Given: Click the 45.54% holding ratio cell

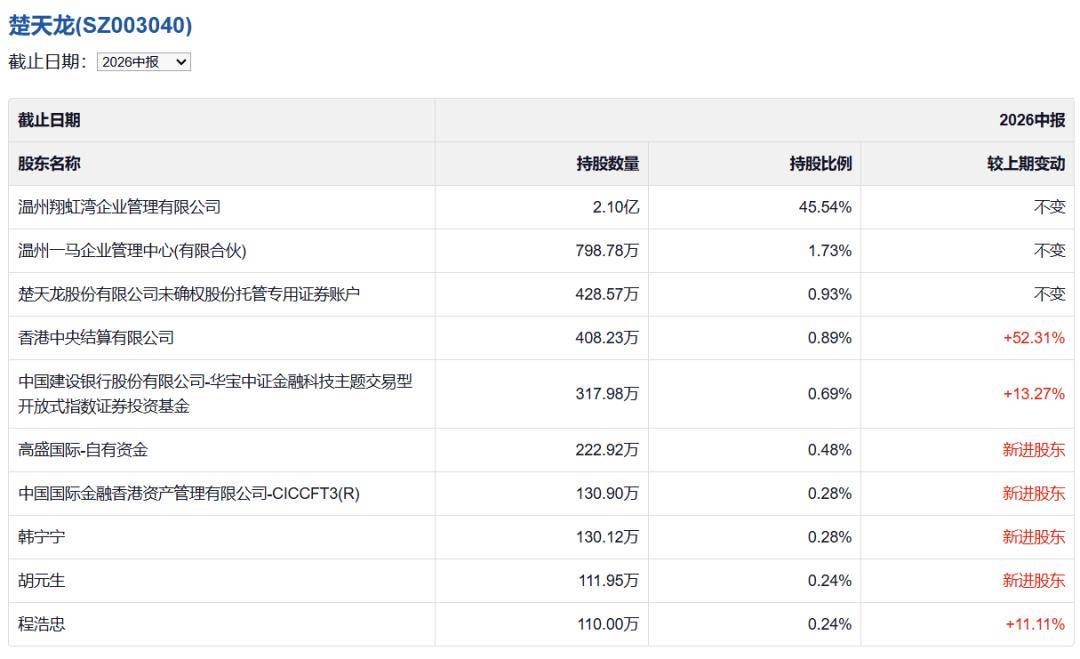Looking at the screenshot, I should (x=825, y=207).
